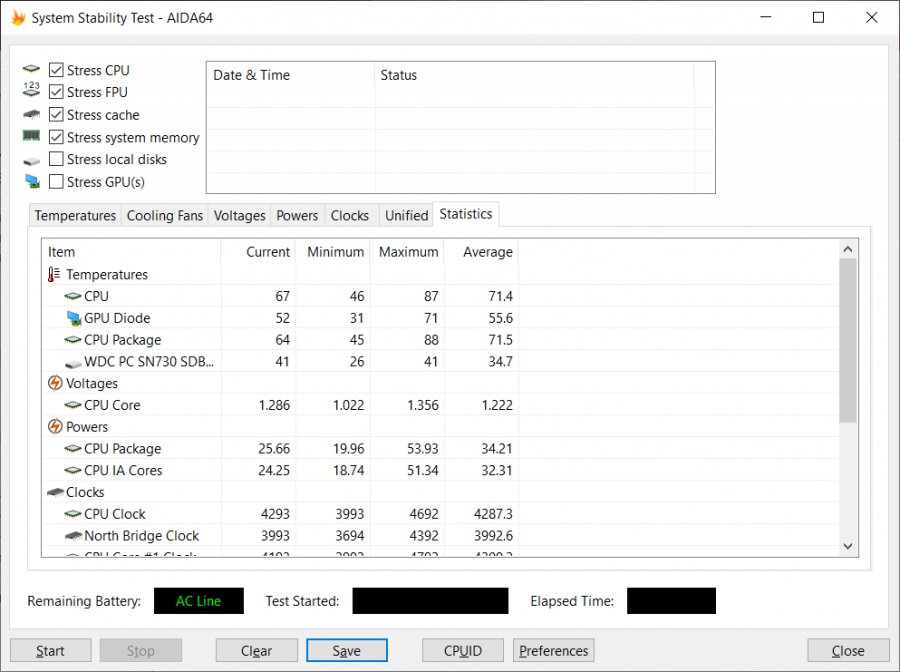Click the CPU Core maximum voltage 1.356
Screen dimensions: 900x672
[x=422, y=405]
